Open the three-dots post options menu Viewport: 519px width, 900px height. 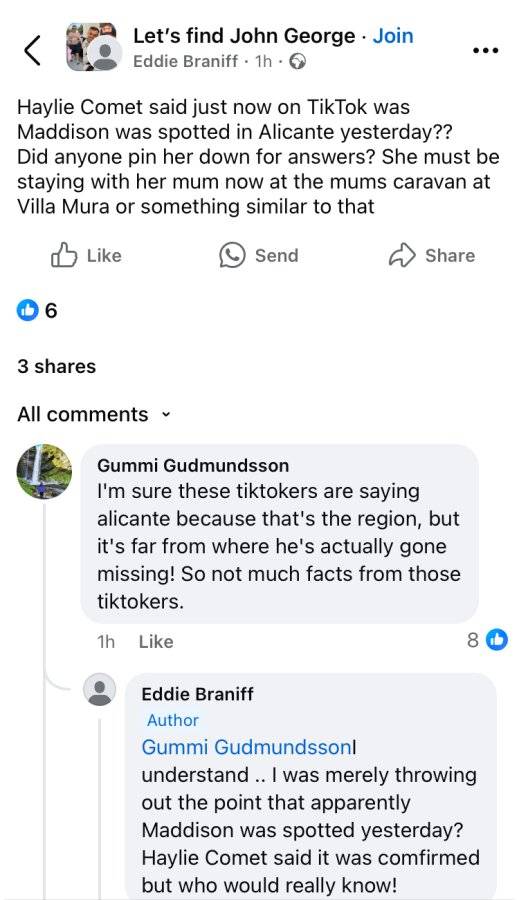[x=485, y=51]
